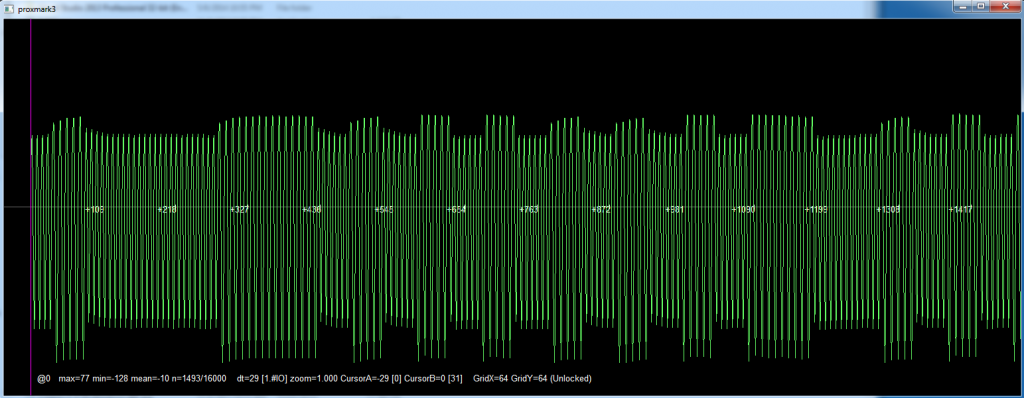Place cursor at the +327 sample marker

(240, 210)
